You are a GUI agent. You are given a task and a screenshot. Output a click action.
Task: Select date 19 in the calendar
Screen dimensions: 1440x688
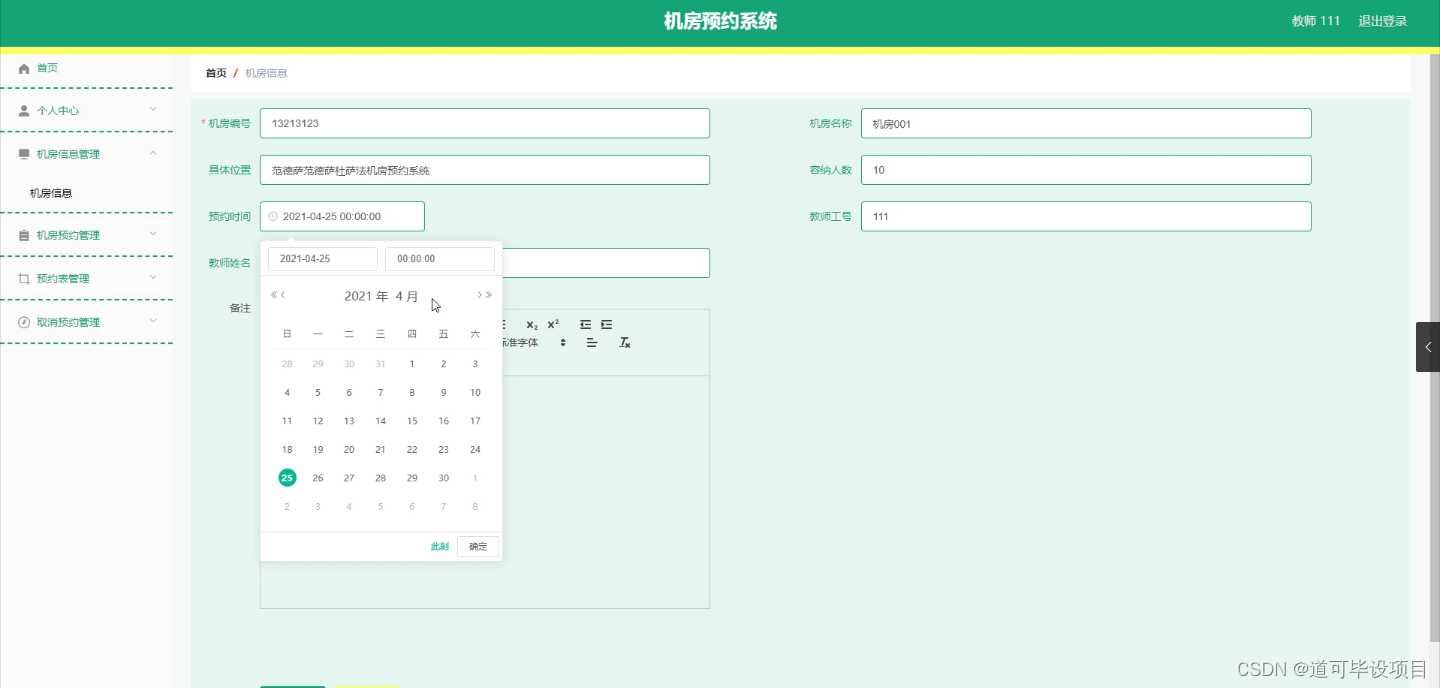pos(317,449)
